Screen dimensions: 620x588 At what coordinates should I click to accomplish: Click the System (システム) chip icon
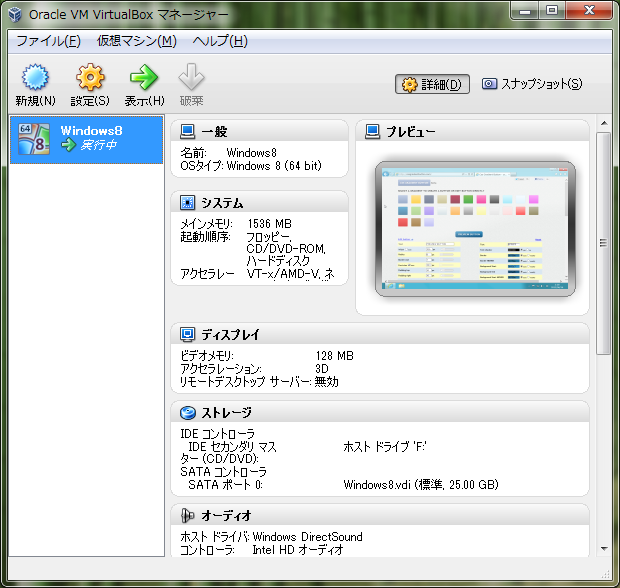click(187, 202)
